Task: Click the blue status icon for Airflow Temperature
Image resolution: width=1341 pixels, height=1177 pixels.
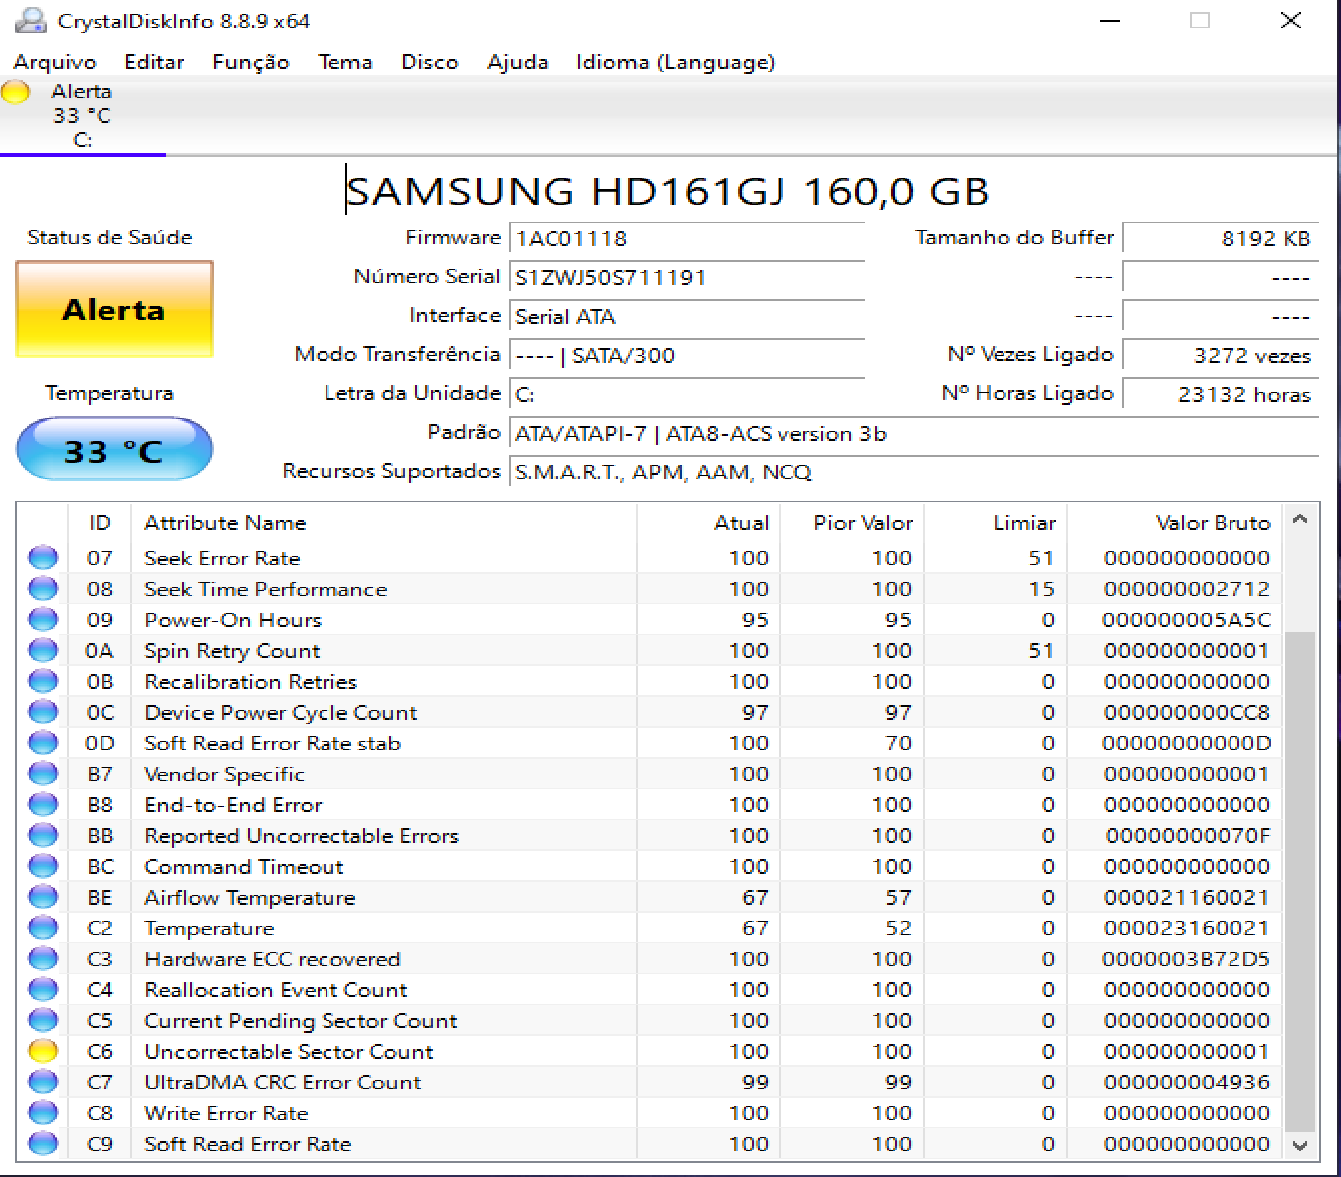Action: click(x=43, y=897)
